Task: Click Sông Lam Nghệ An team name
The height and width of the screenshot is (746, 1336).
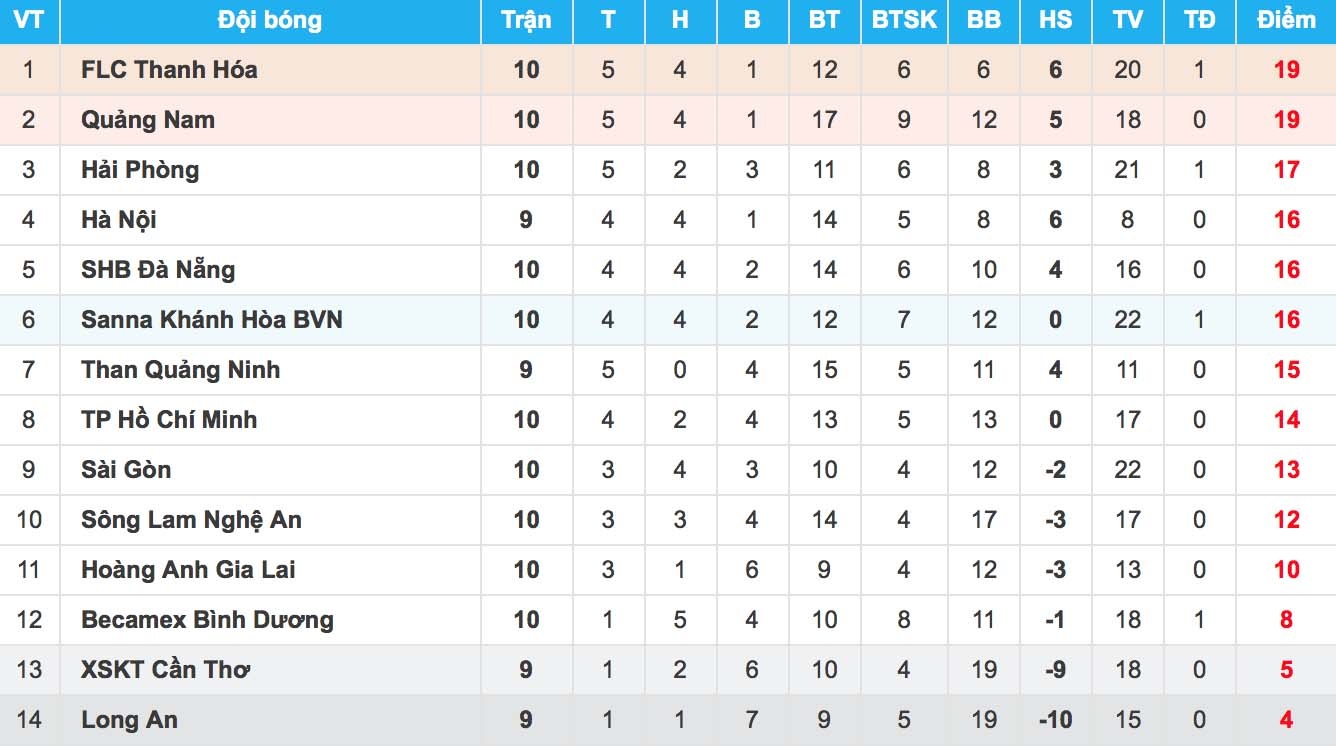Action: tap(191, 520)
